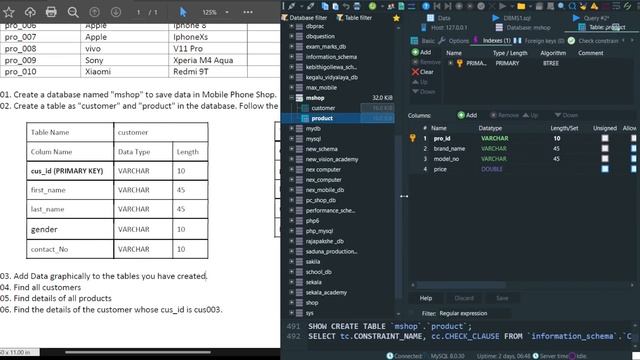This screenshot has height=360, width=640.
Task: Click the copy icon in HeidiSQL toolbar
Action: [x=325, y=6]
